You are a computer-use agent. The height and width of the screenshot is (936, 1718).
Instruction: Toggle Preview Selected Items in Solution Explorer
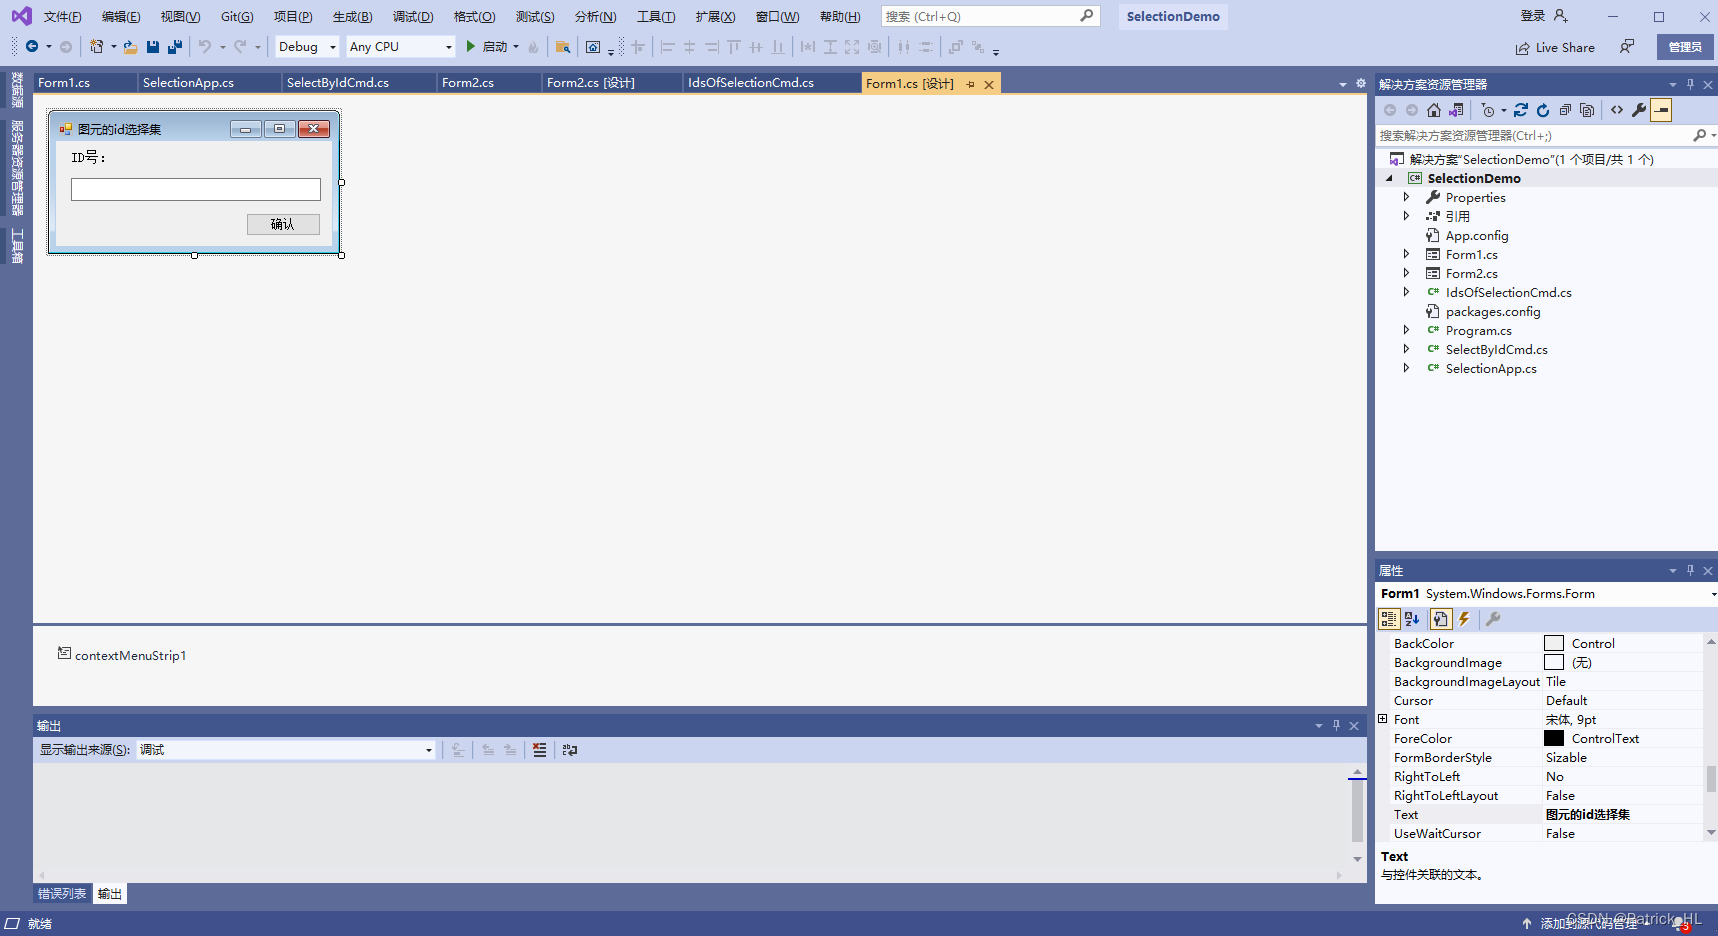tap(1661, 110)
